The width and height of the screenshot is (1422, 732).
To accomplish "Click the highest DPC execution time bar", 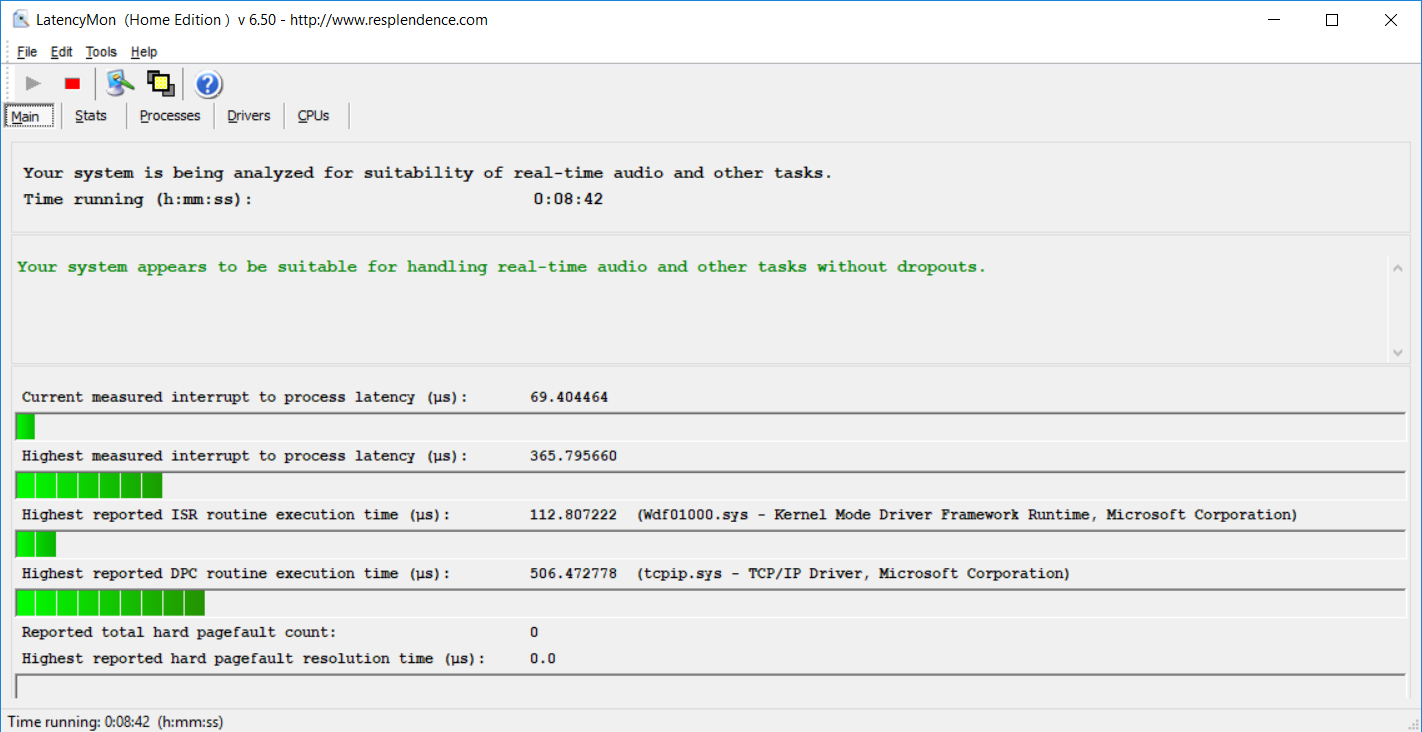I will coord(710,603).
